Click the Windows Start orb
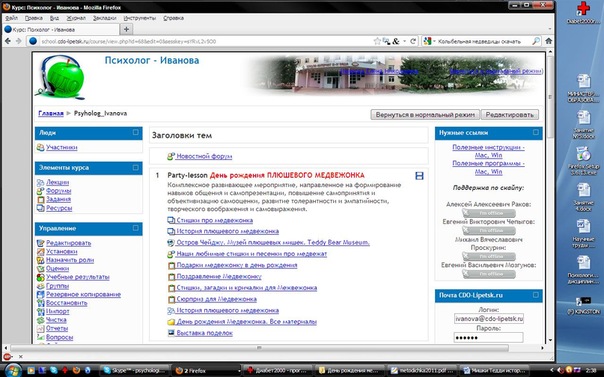 13,370
